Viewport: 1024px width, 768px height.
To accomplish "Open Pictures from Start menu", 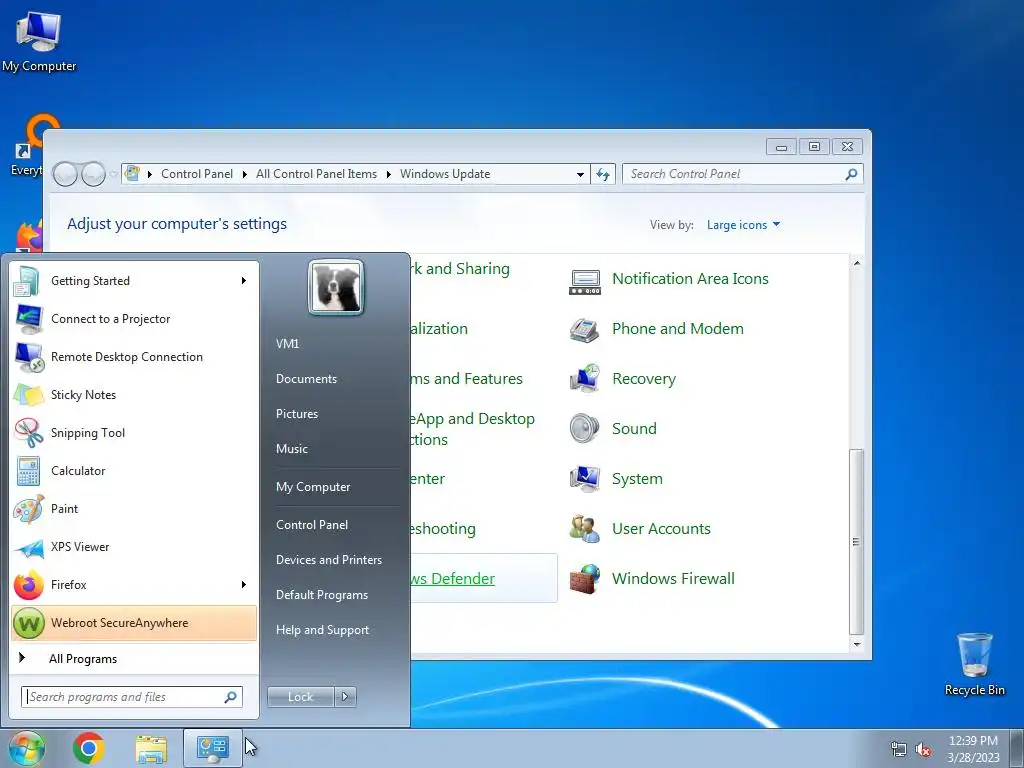I will tap(296, 414).
